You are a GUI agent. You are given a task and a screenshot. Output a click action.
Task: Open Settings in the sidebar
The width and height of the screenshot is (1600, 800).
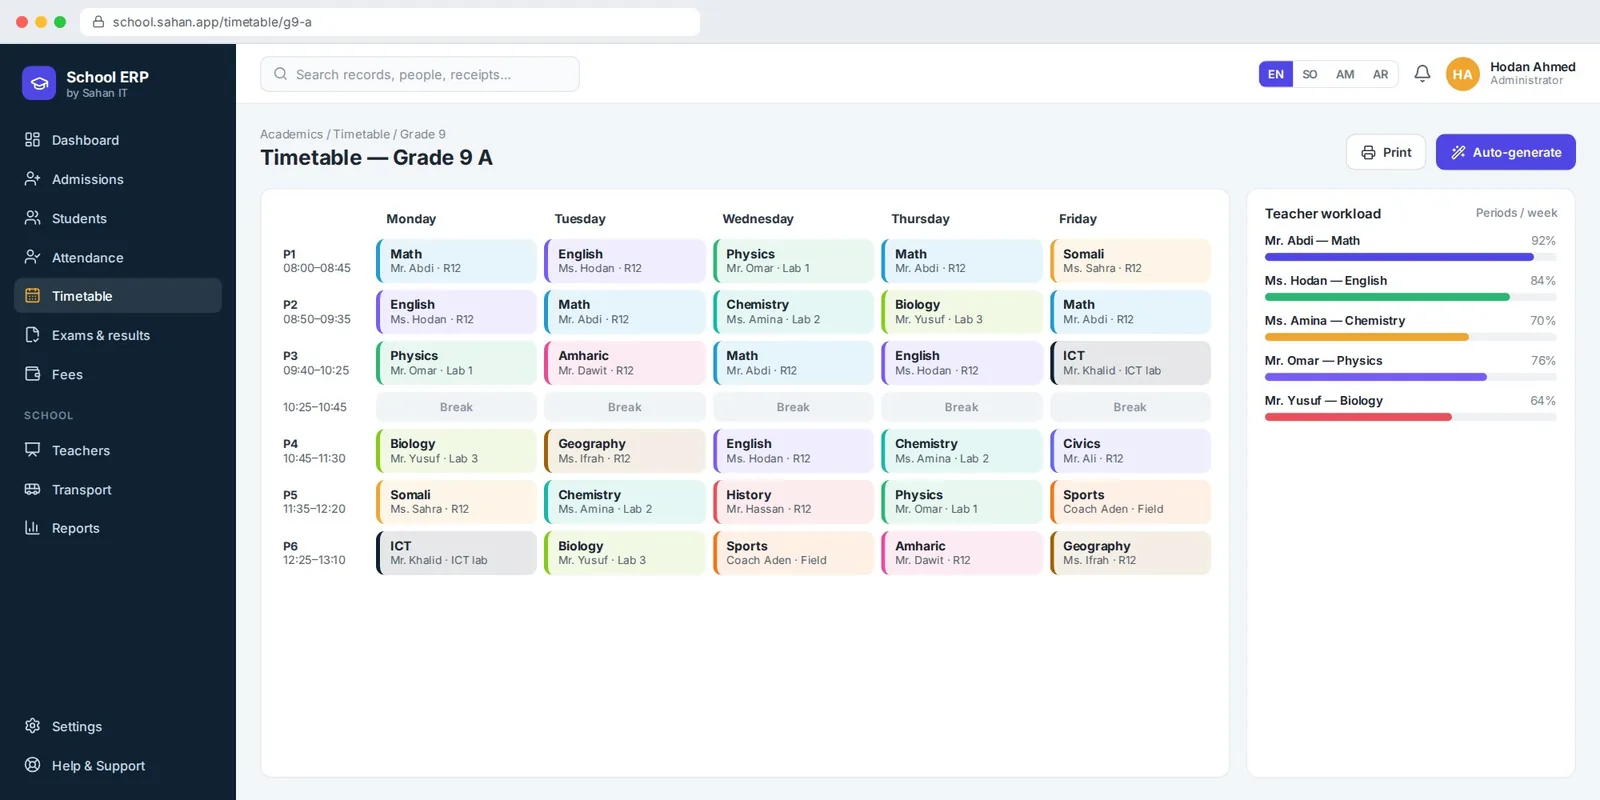point(118,726)
